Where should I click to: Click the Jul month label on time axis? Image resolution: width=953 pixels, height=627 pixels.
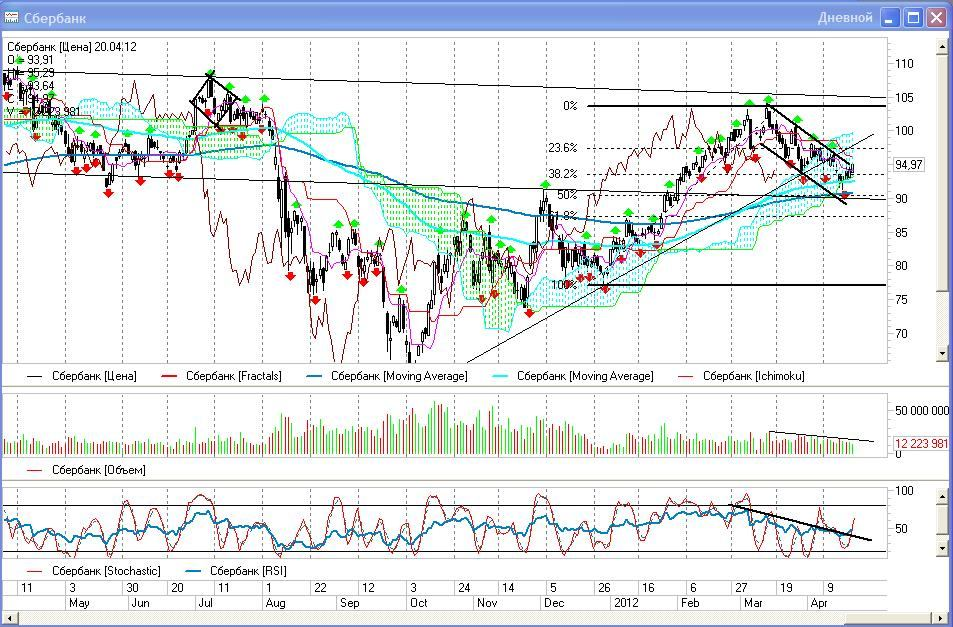click(206, 603)
